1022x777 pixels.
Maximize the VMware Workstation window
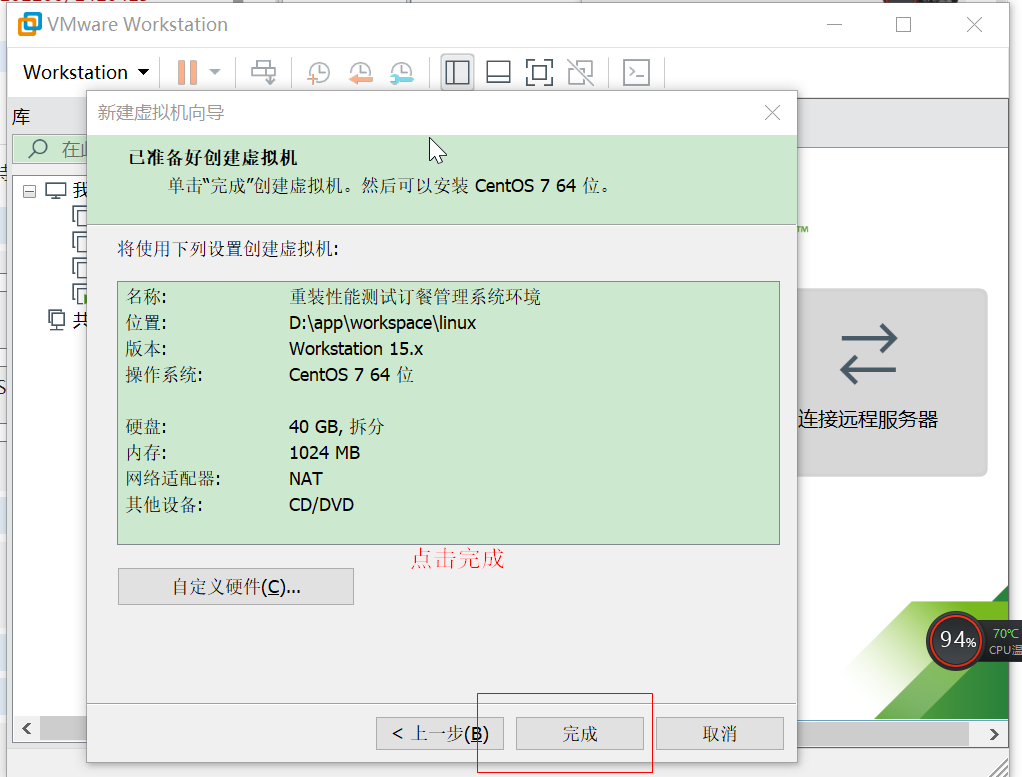pos(903,25)
